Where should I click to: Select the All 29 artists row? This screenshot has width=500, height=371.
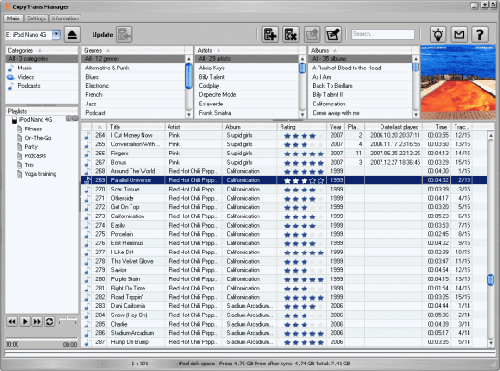click(x=247, y=59)
